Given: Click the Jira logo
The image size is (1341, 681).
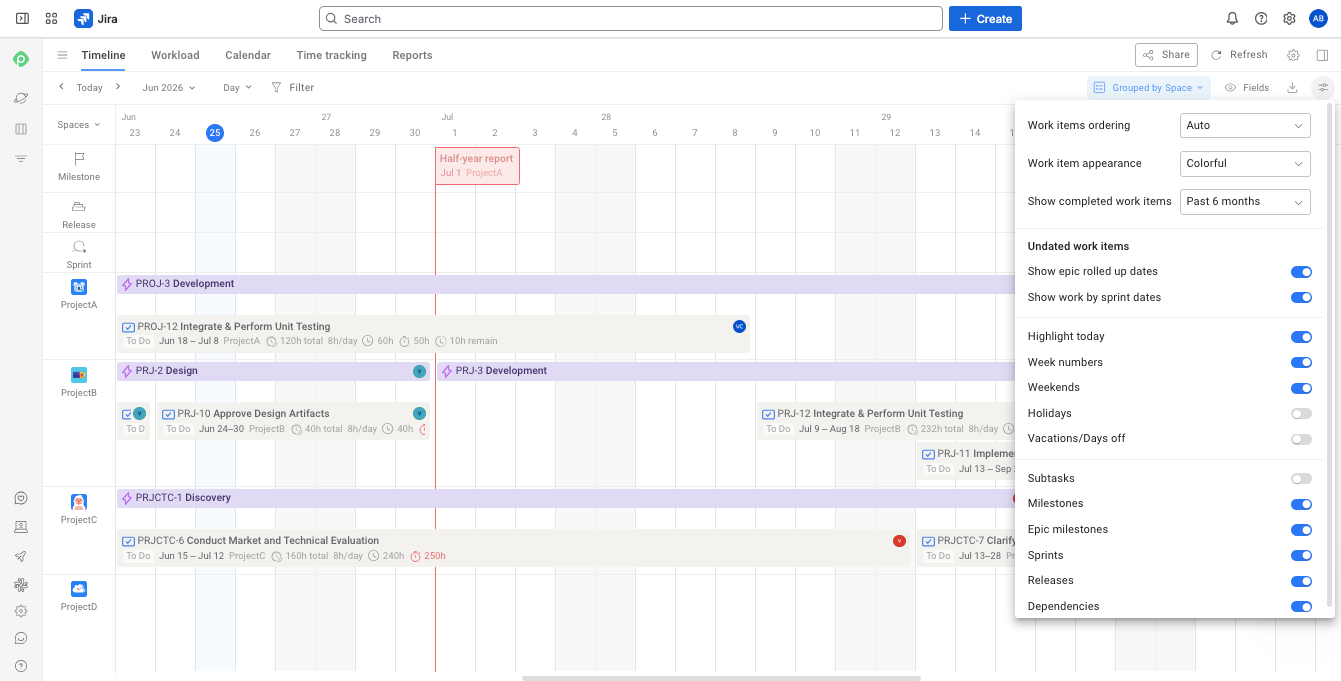Looking at the screenshot, I should (96, 19).
